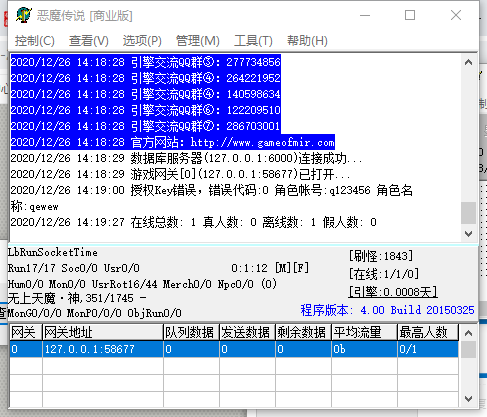Click the 网关地址 column header

click(103, 332)
